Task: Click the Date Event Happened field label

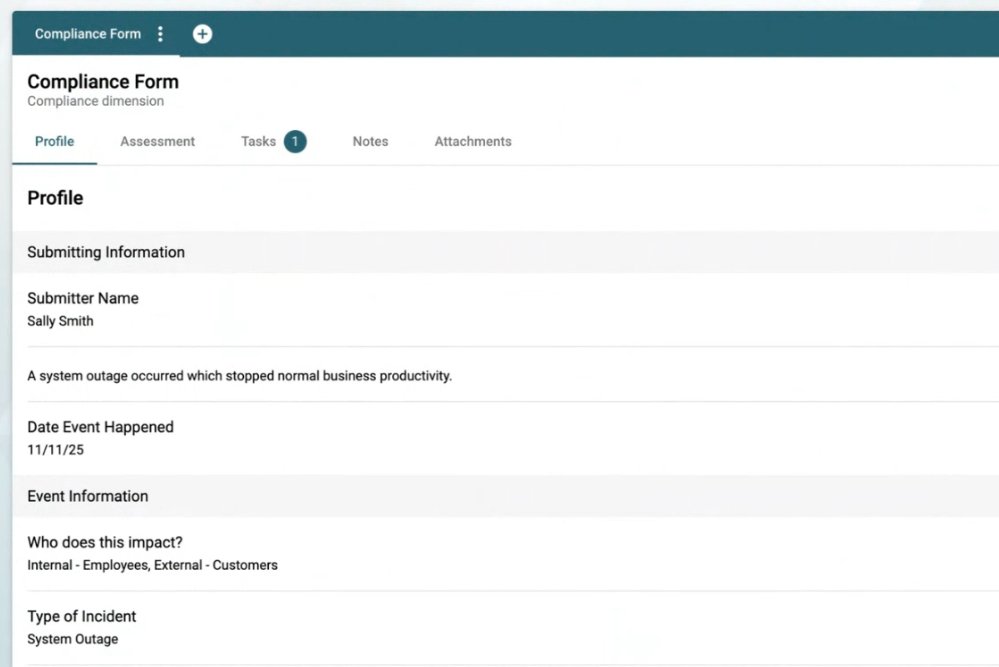Action: pos(100,427)
